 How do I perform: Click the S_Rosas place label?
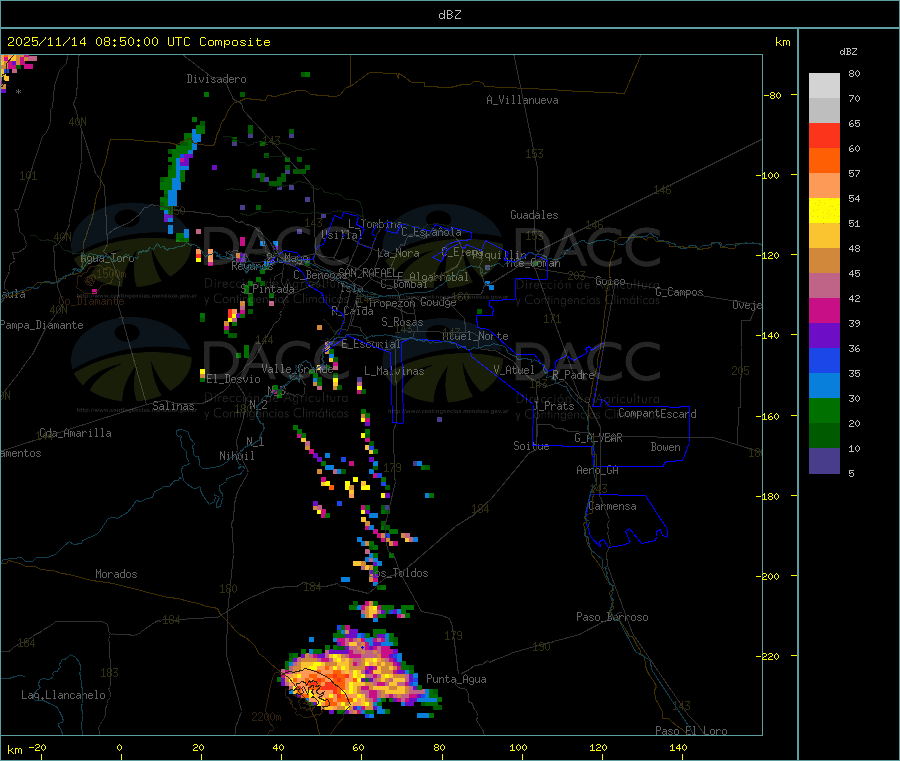tap(402, 322)
